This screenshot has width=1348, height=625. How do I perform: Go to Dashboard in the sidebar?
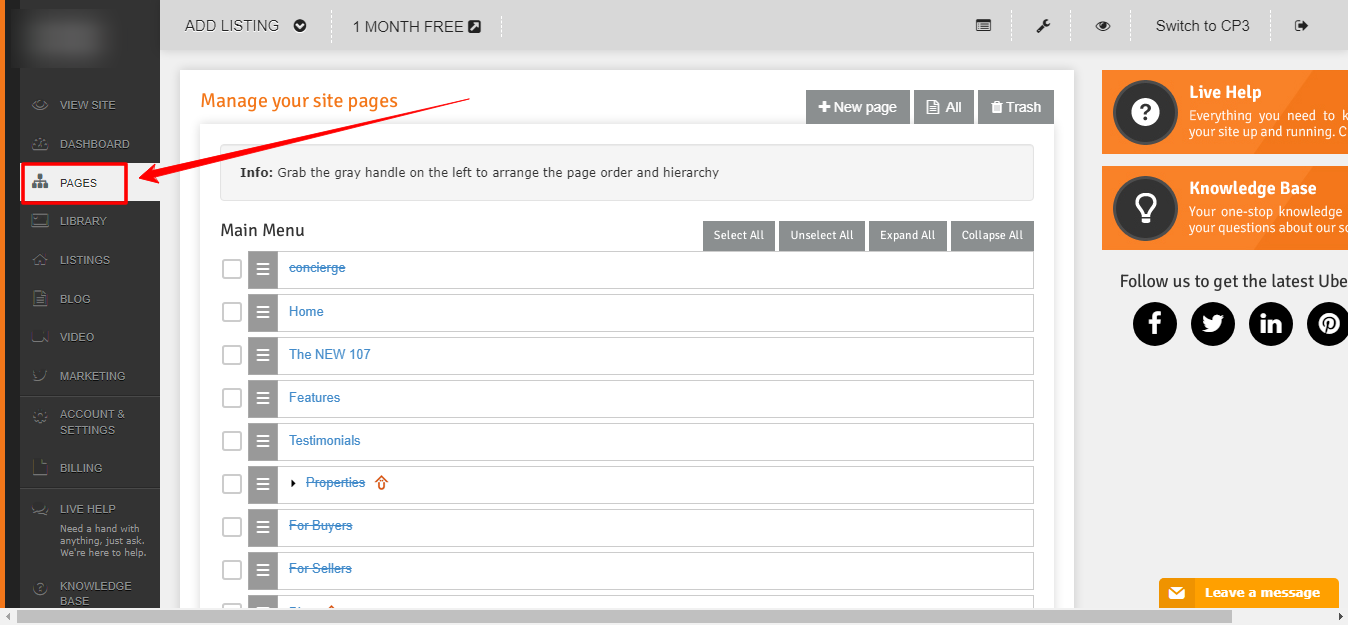point(94,144)
